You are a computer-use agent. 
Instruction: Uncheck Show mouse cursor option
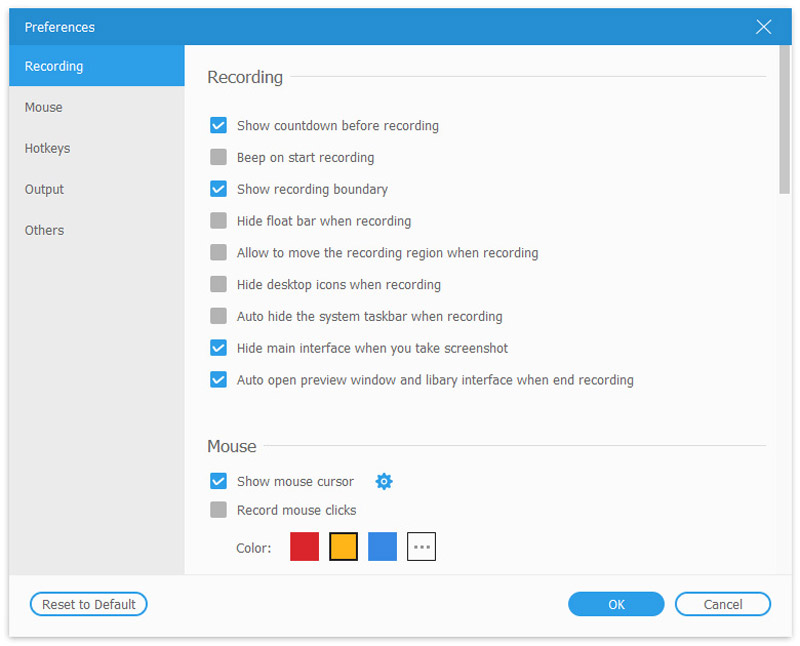[x=218, y=482]
